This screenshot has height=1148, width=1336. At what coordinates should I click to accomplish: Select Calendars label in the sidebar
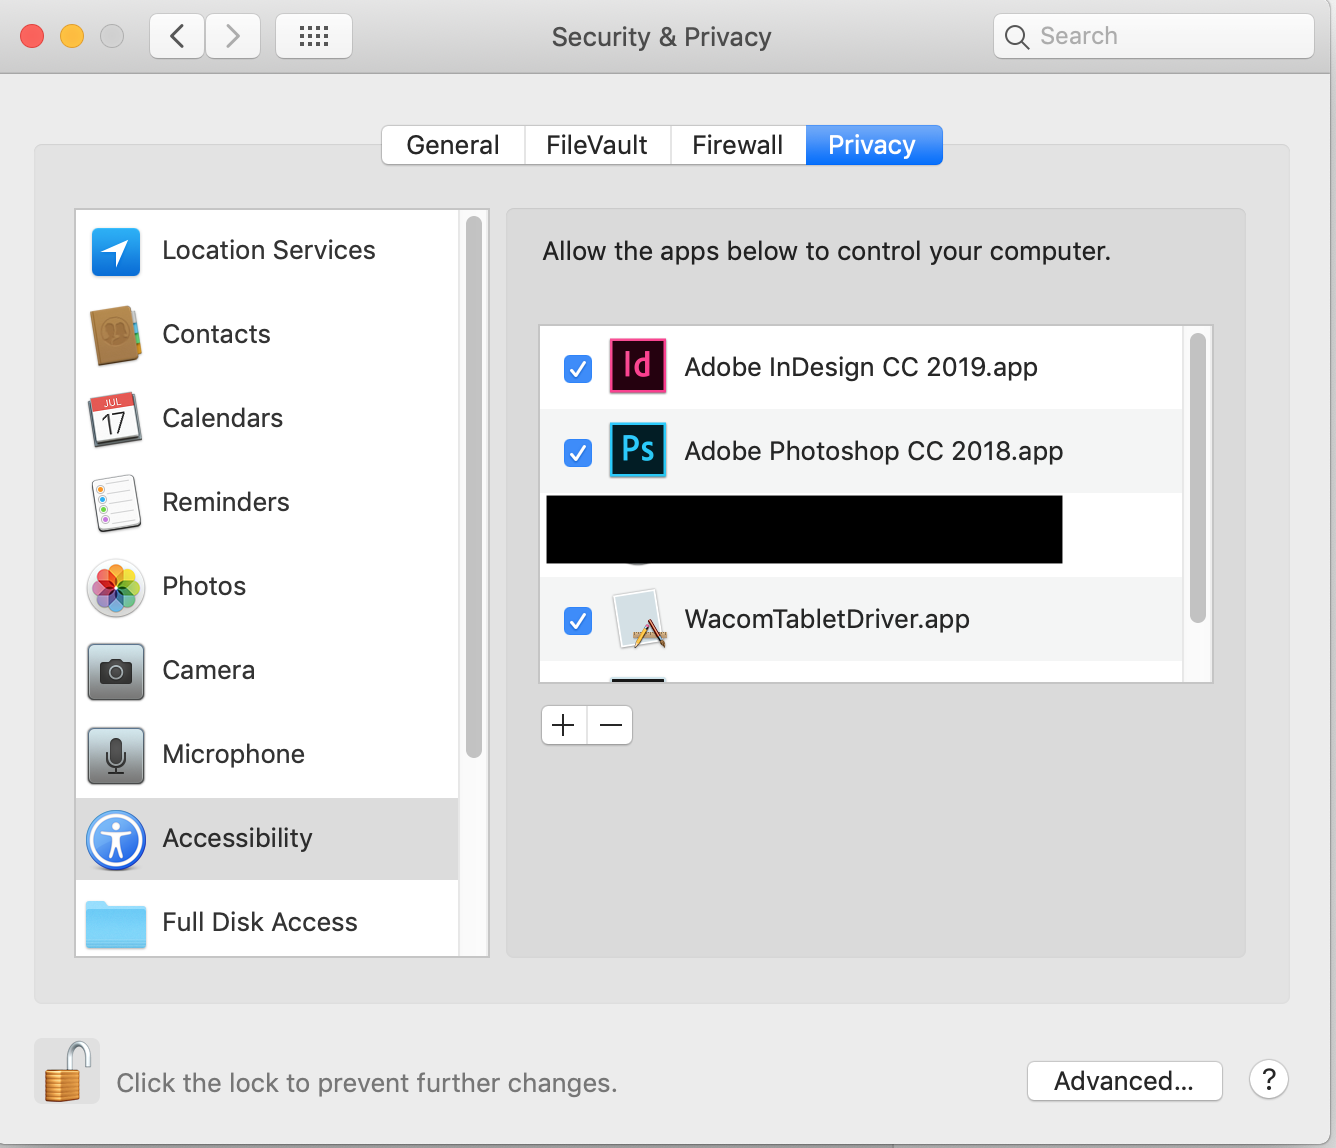(x=223, y=418)
